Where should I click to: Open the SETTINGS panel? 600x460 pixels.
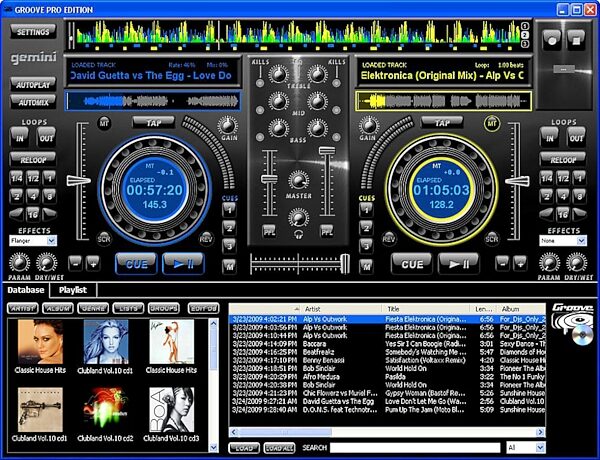[33, 32]
